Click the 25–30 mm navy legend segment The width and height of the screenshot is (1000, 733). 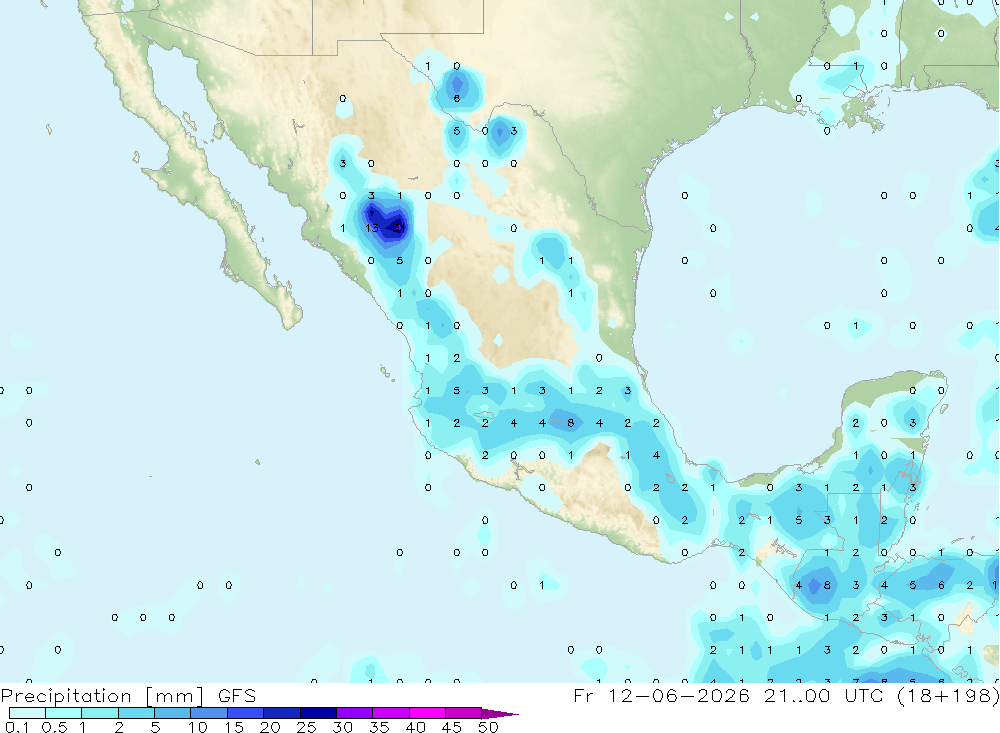click(x=318, y=713)
